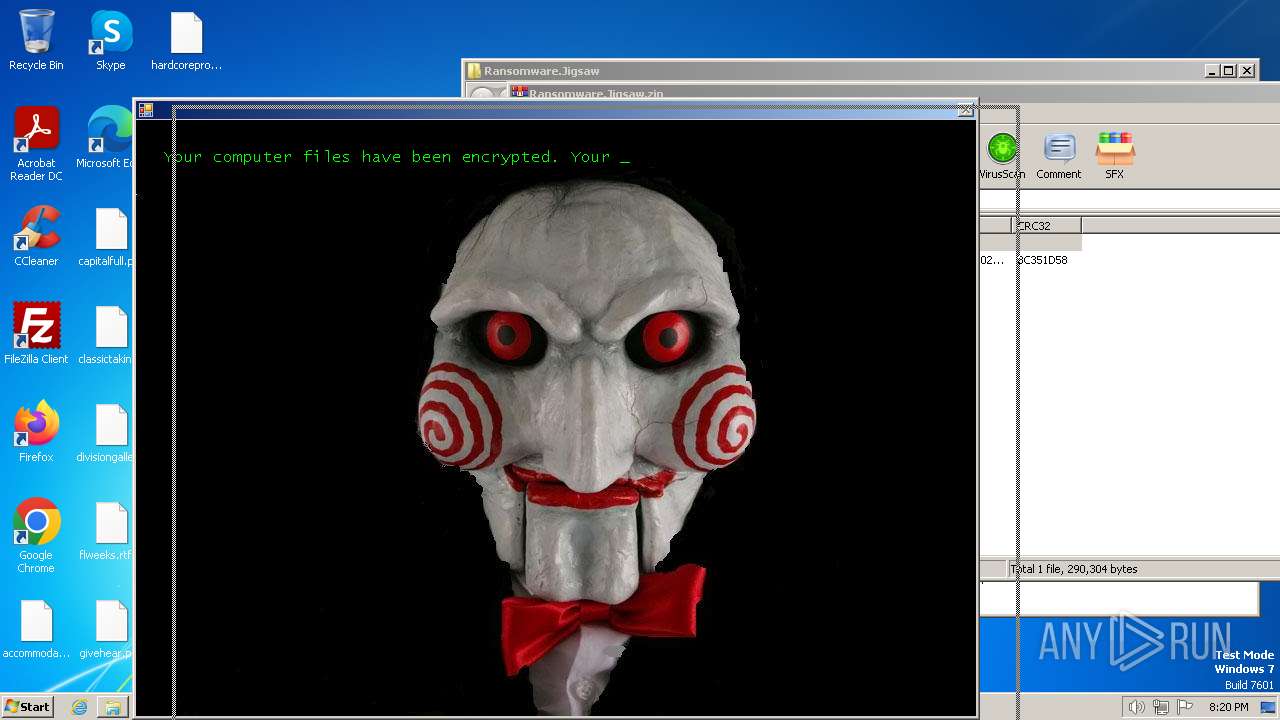Open the Recycle Bin desktop icon
This screenshot has height=720, width=1280.
[36, 40]
